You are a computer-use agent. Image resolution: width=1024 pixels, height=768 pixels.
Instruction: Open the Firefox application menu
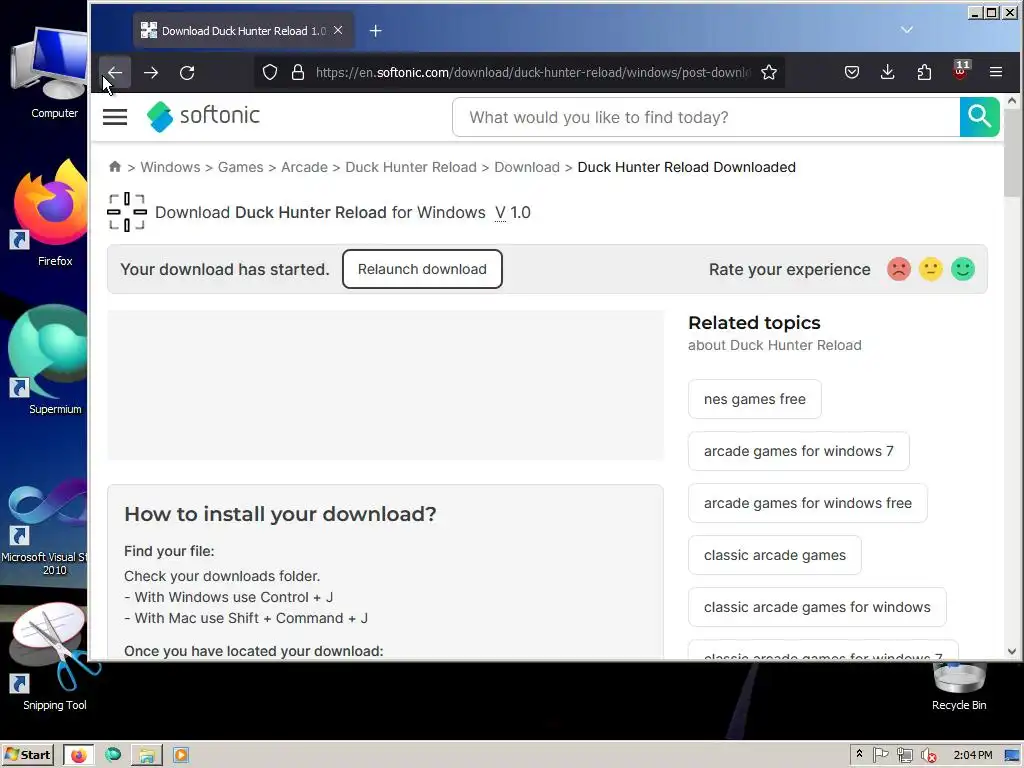pos(996,72)
